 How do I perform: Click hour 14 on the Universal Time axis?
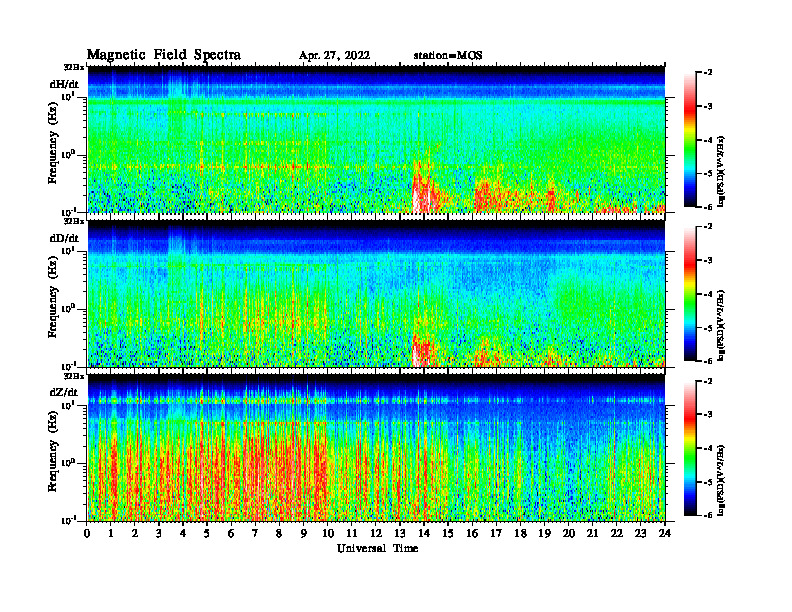[x=424, y=534]
